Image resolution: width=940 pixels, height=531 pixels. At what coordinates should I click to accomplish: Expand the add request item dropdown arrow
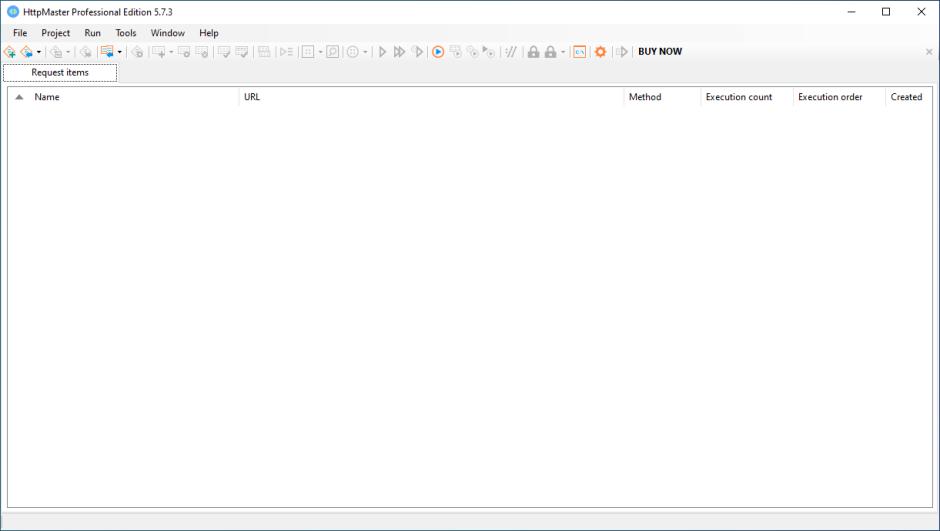click(x=171, y=52)
